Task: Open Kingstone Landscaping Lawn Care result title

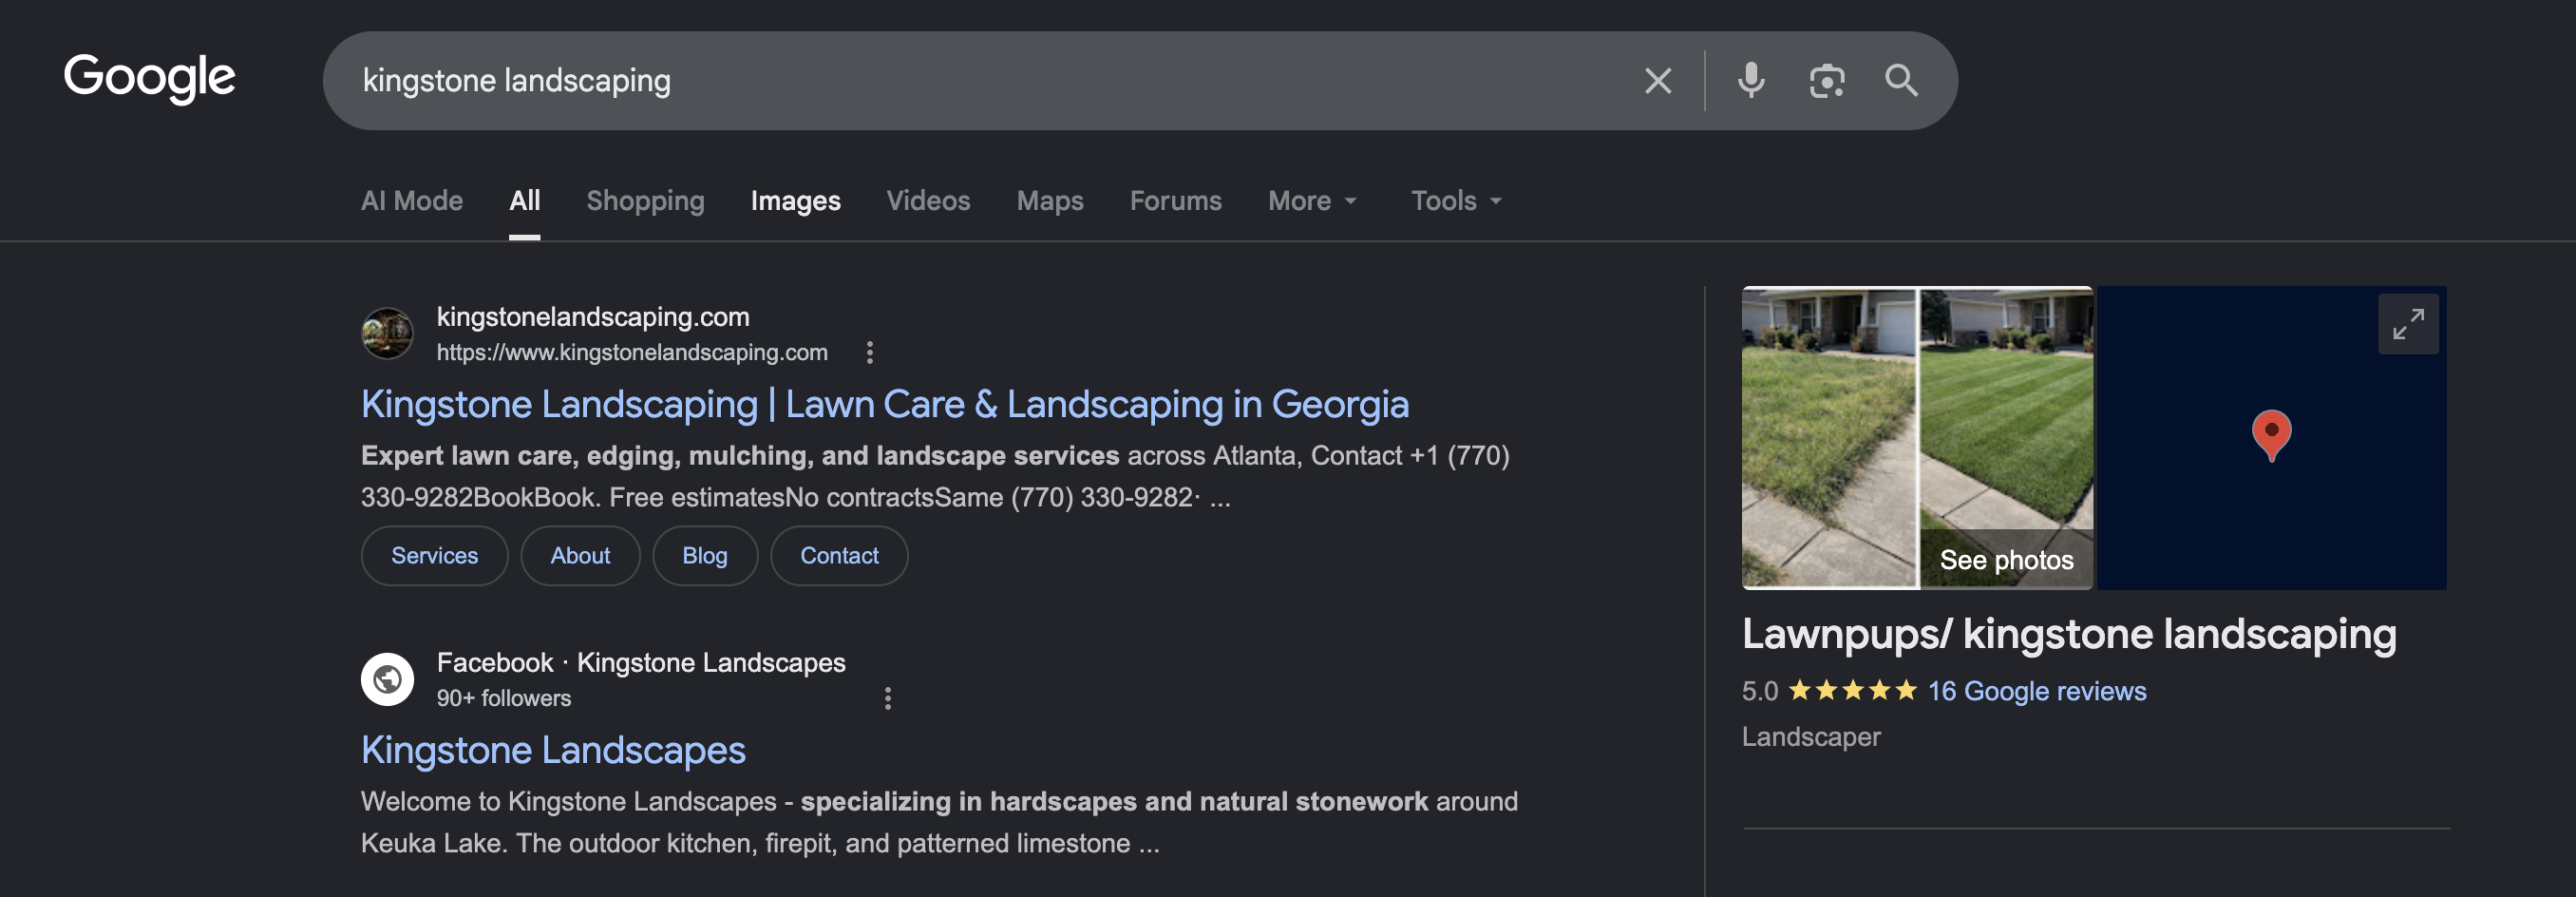Action: point(885,404)
